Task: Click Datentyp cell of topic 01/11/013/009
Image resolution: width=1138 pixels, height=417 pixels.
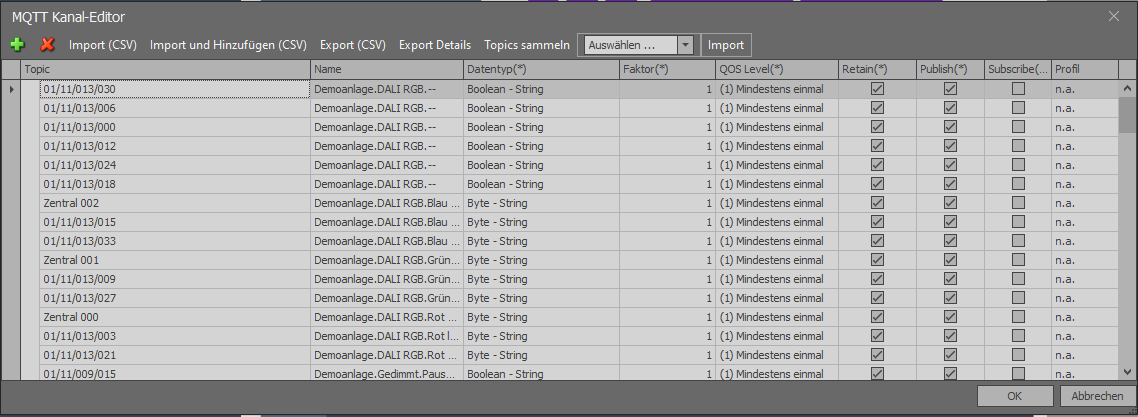Action: tap(541, 278)
